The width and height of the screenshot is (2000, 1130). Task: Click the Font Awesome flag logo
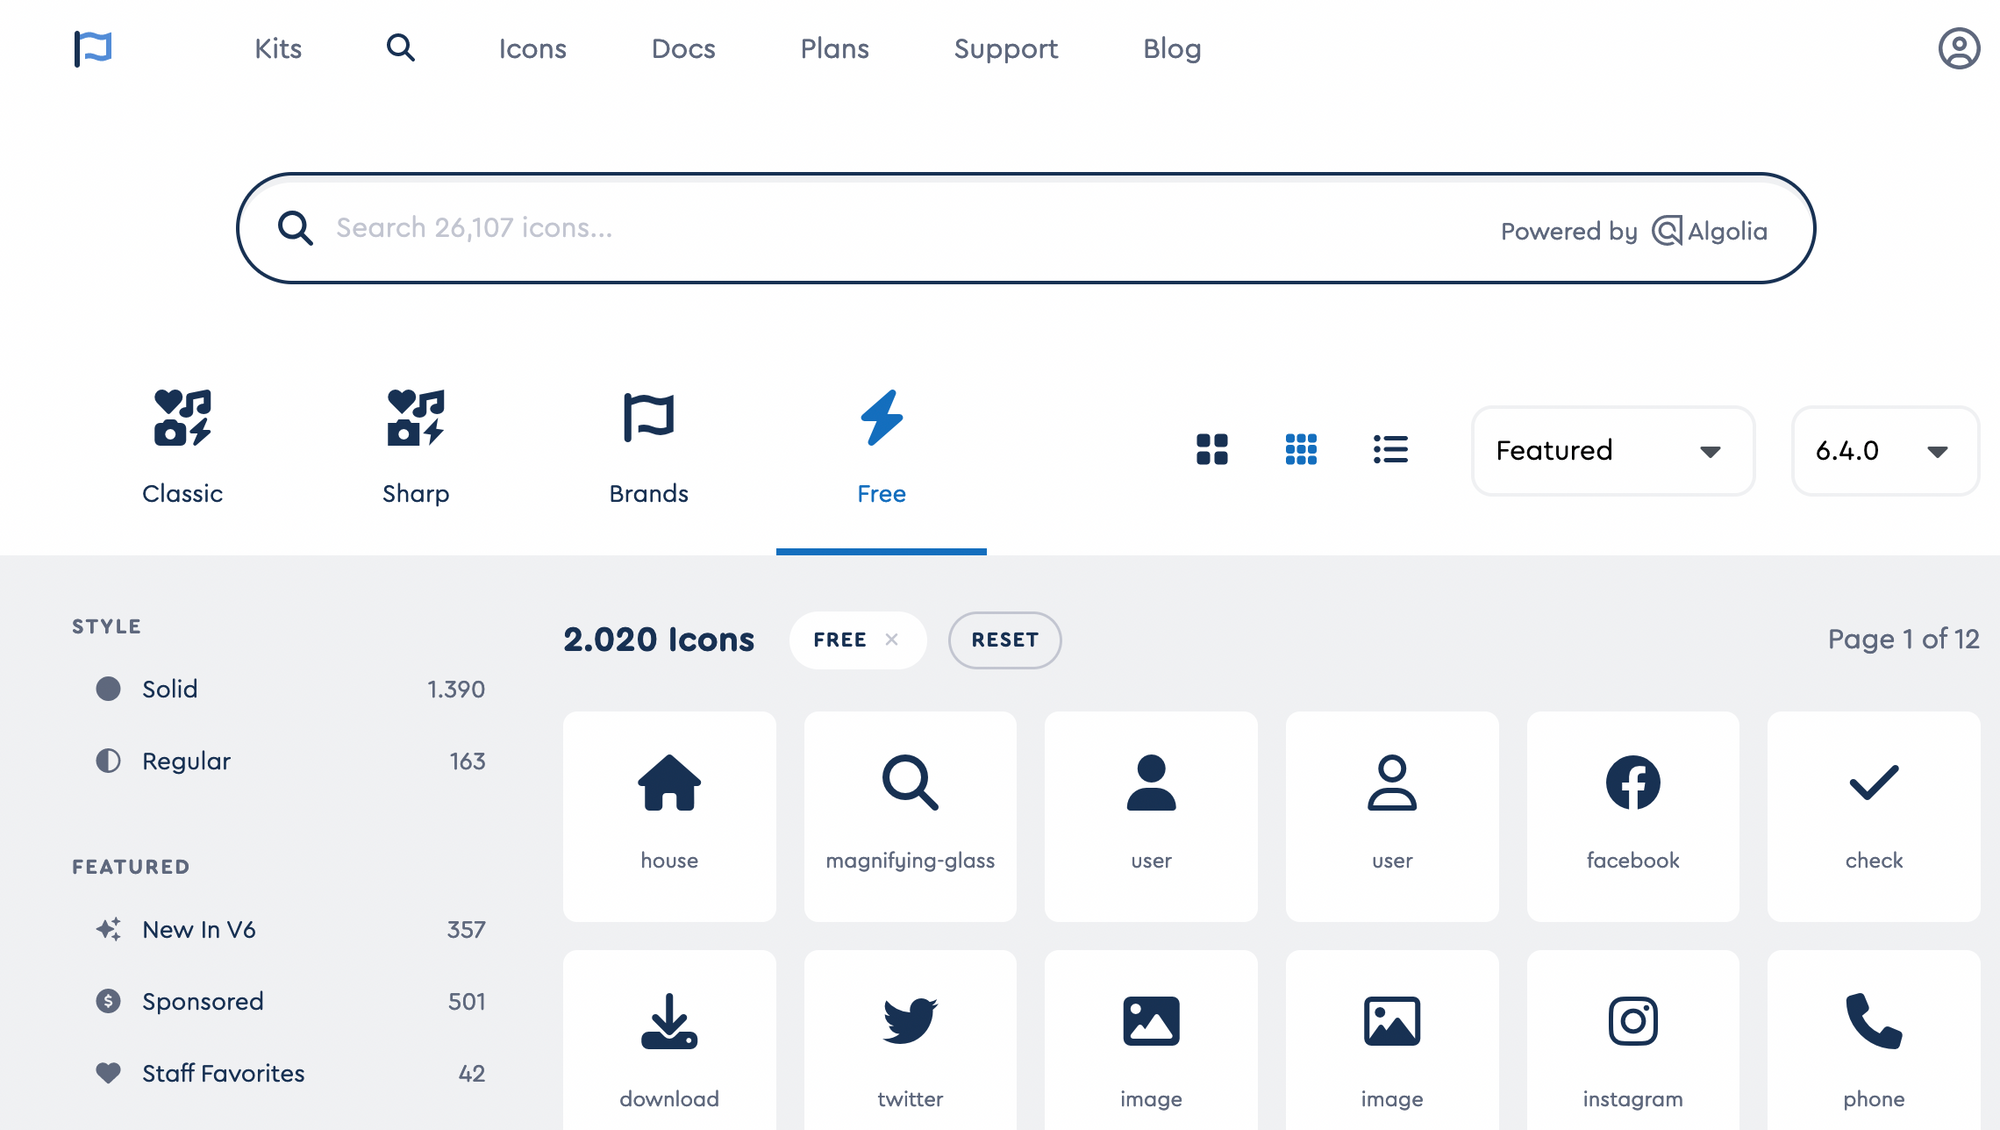tap(93, 48)
